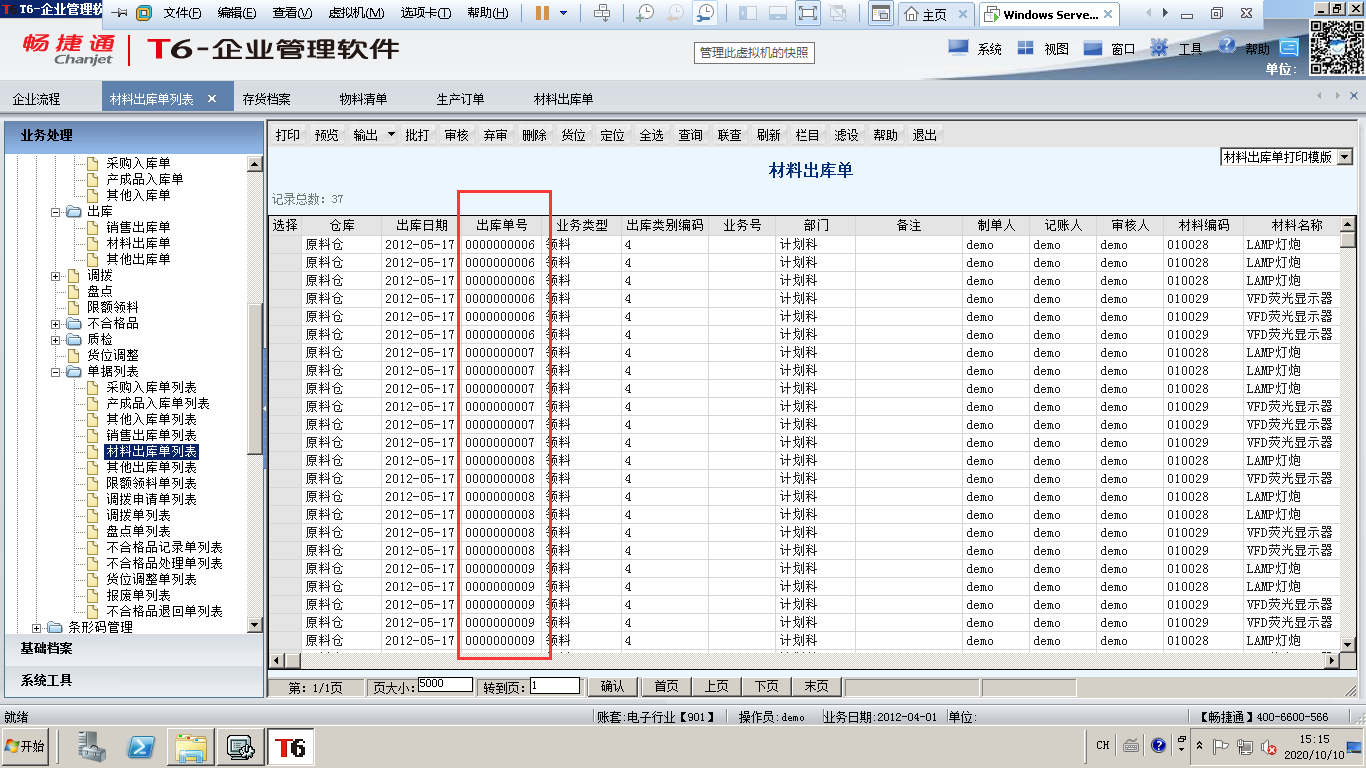Open the Windows 开始 start button
This screenshot has height=768, width=1366.
pyautogui.click(x=25, y=746)
